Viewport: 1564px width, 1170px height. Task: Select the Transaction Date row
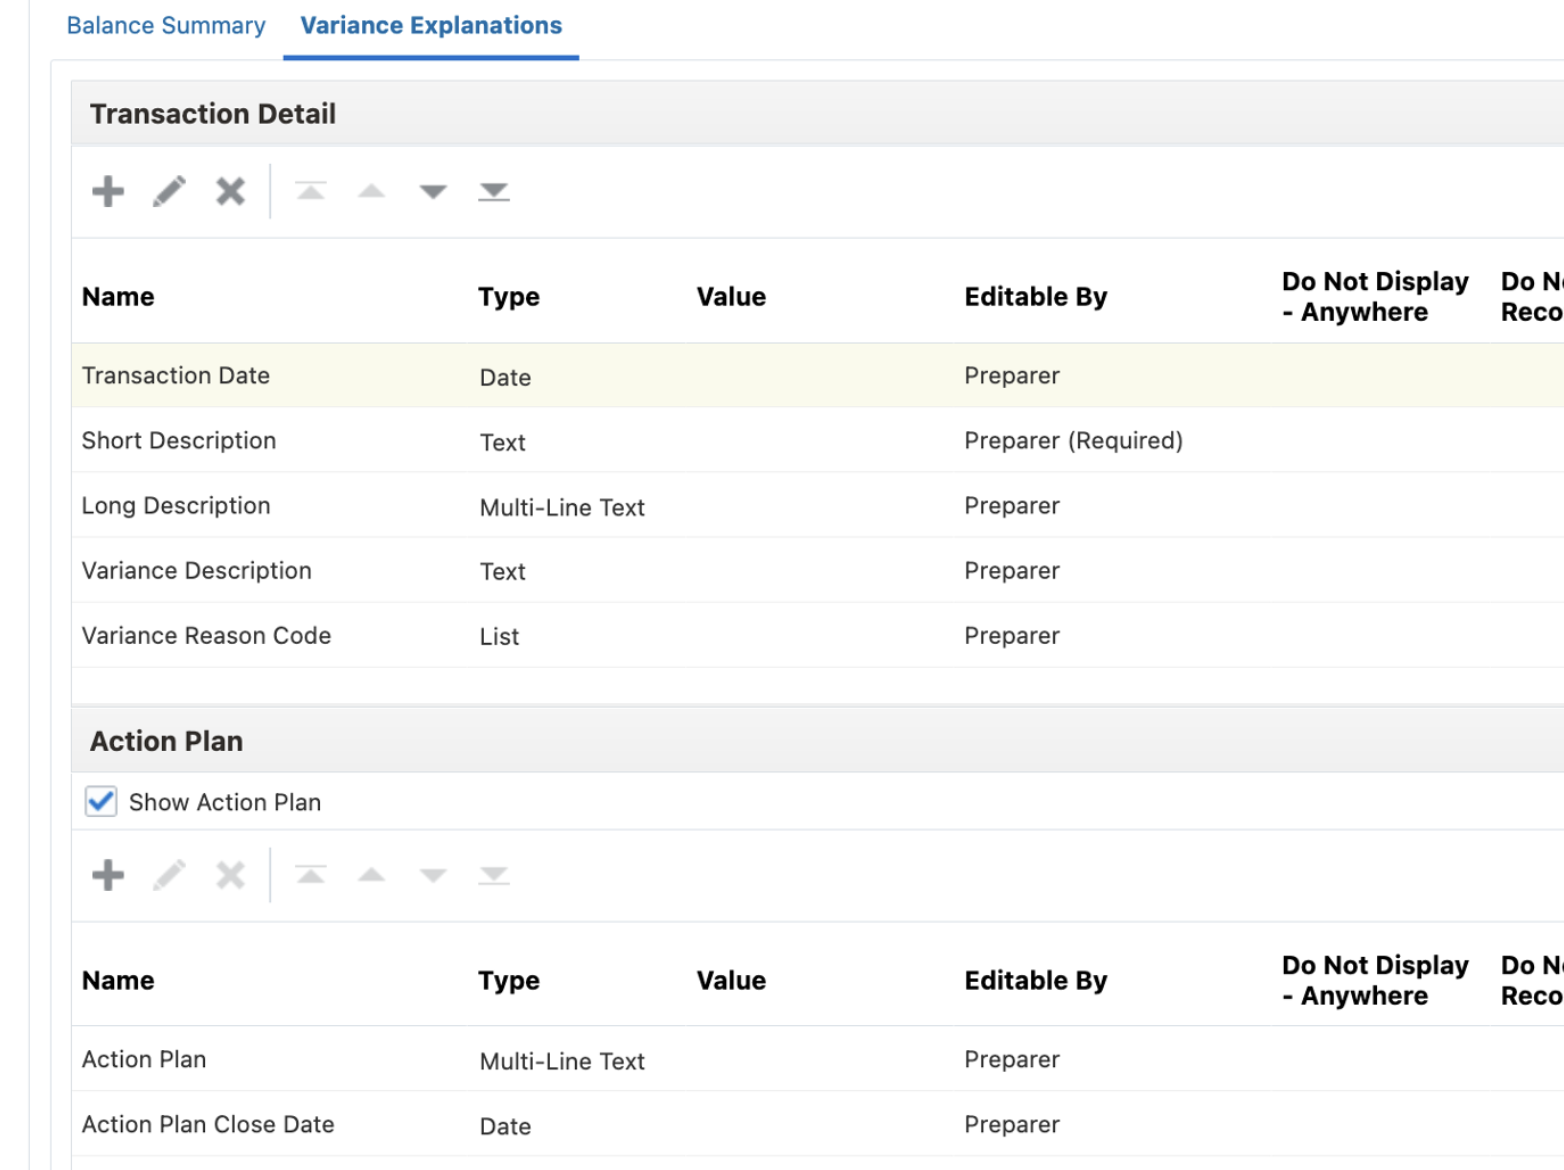click(x=818, y=376)
